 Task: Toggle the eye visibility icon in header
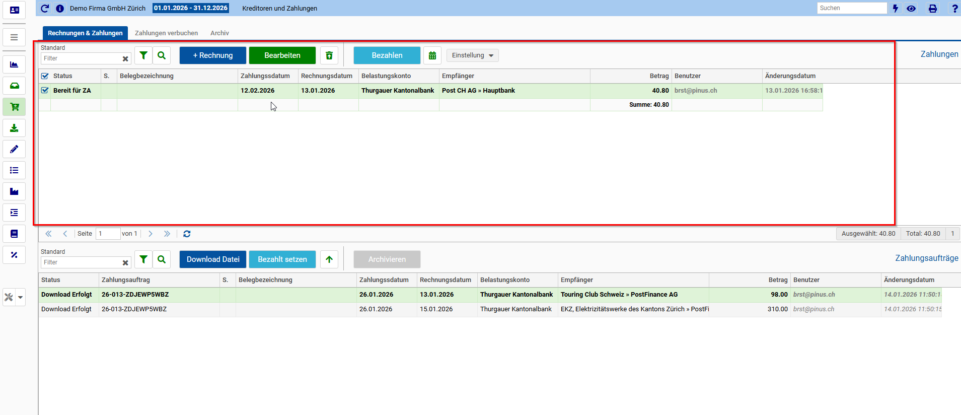pos(911,9)
